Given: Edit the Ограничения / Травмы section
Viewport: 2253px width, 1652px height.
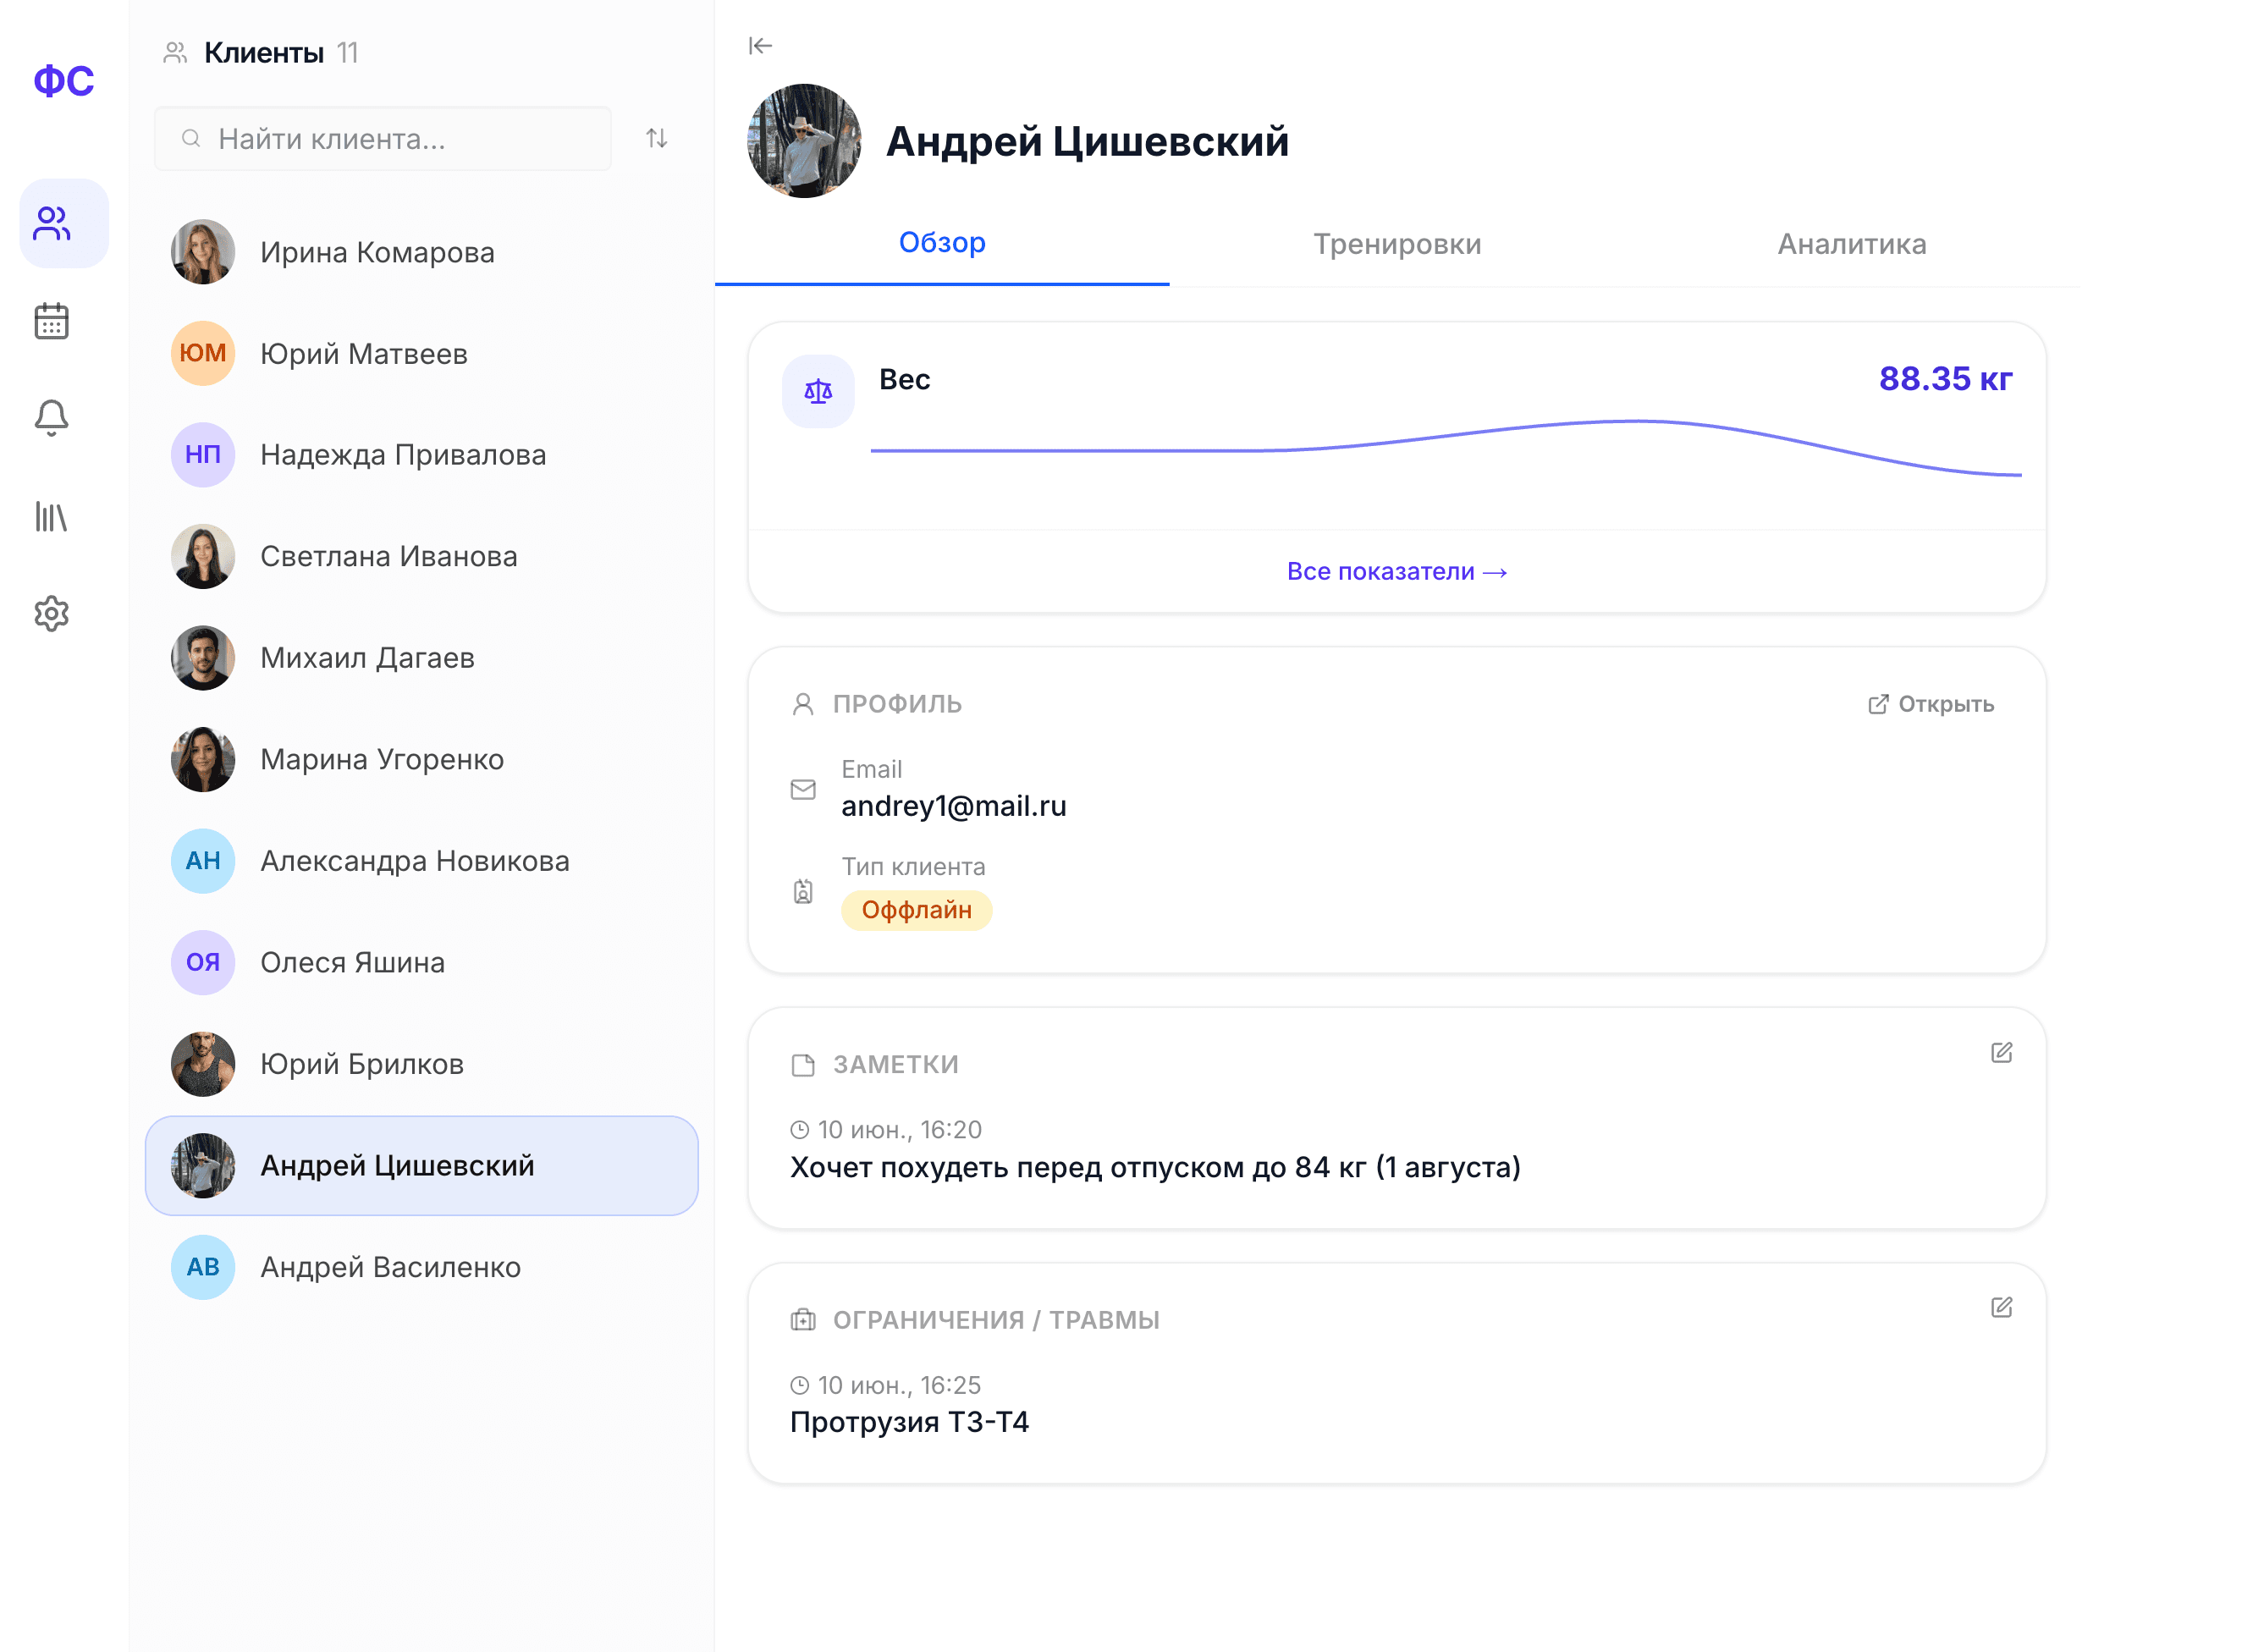Looking at the screenshot, I should pyautogui.click(x=2001, y=1307).
